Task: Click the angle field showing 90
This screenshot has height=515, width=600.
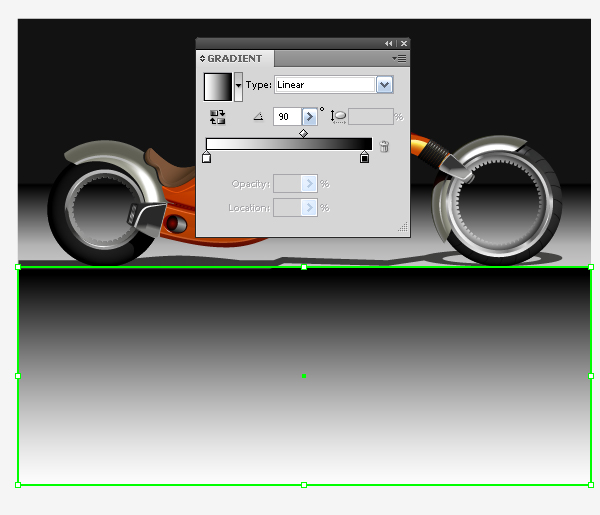Action: tap(287, 117)
